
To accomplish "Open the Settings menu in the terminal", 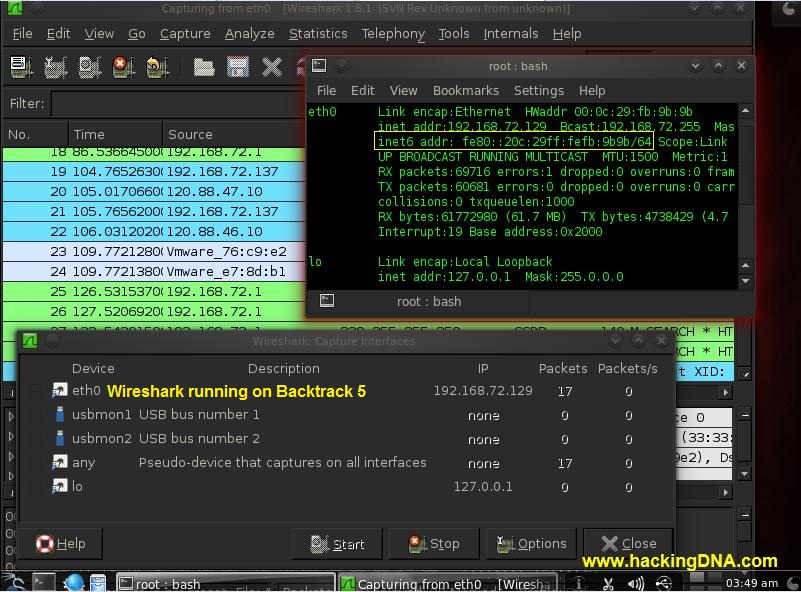I will pos(538,90).
